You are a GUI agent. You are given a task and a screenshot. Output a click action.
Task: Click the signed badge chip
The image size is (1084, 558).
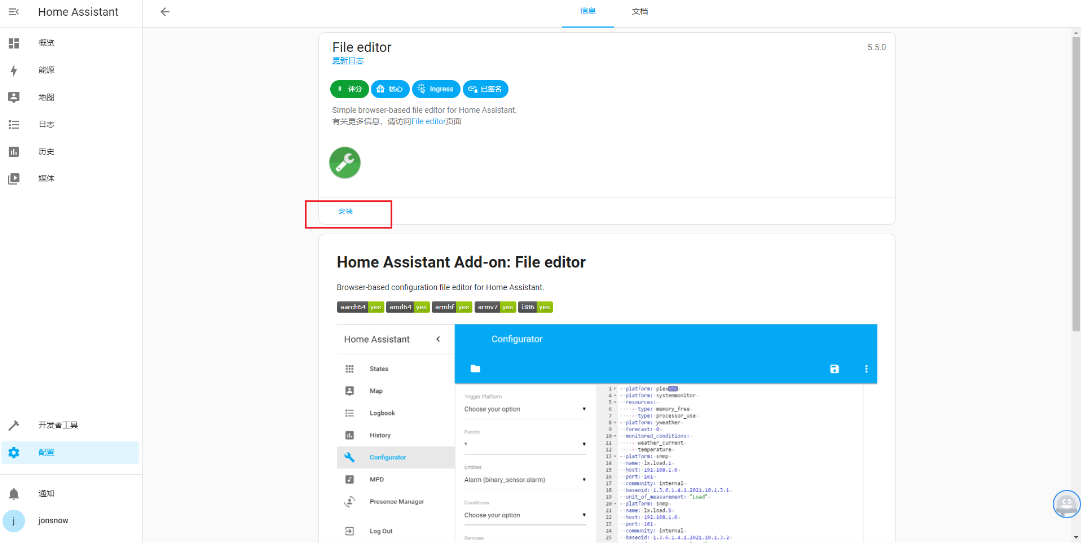click(x=485, y=89)
